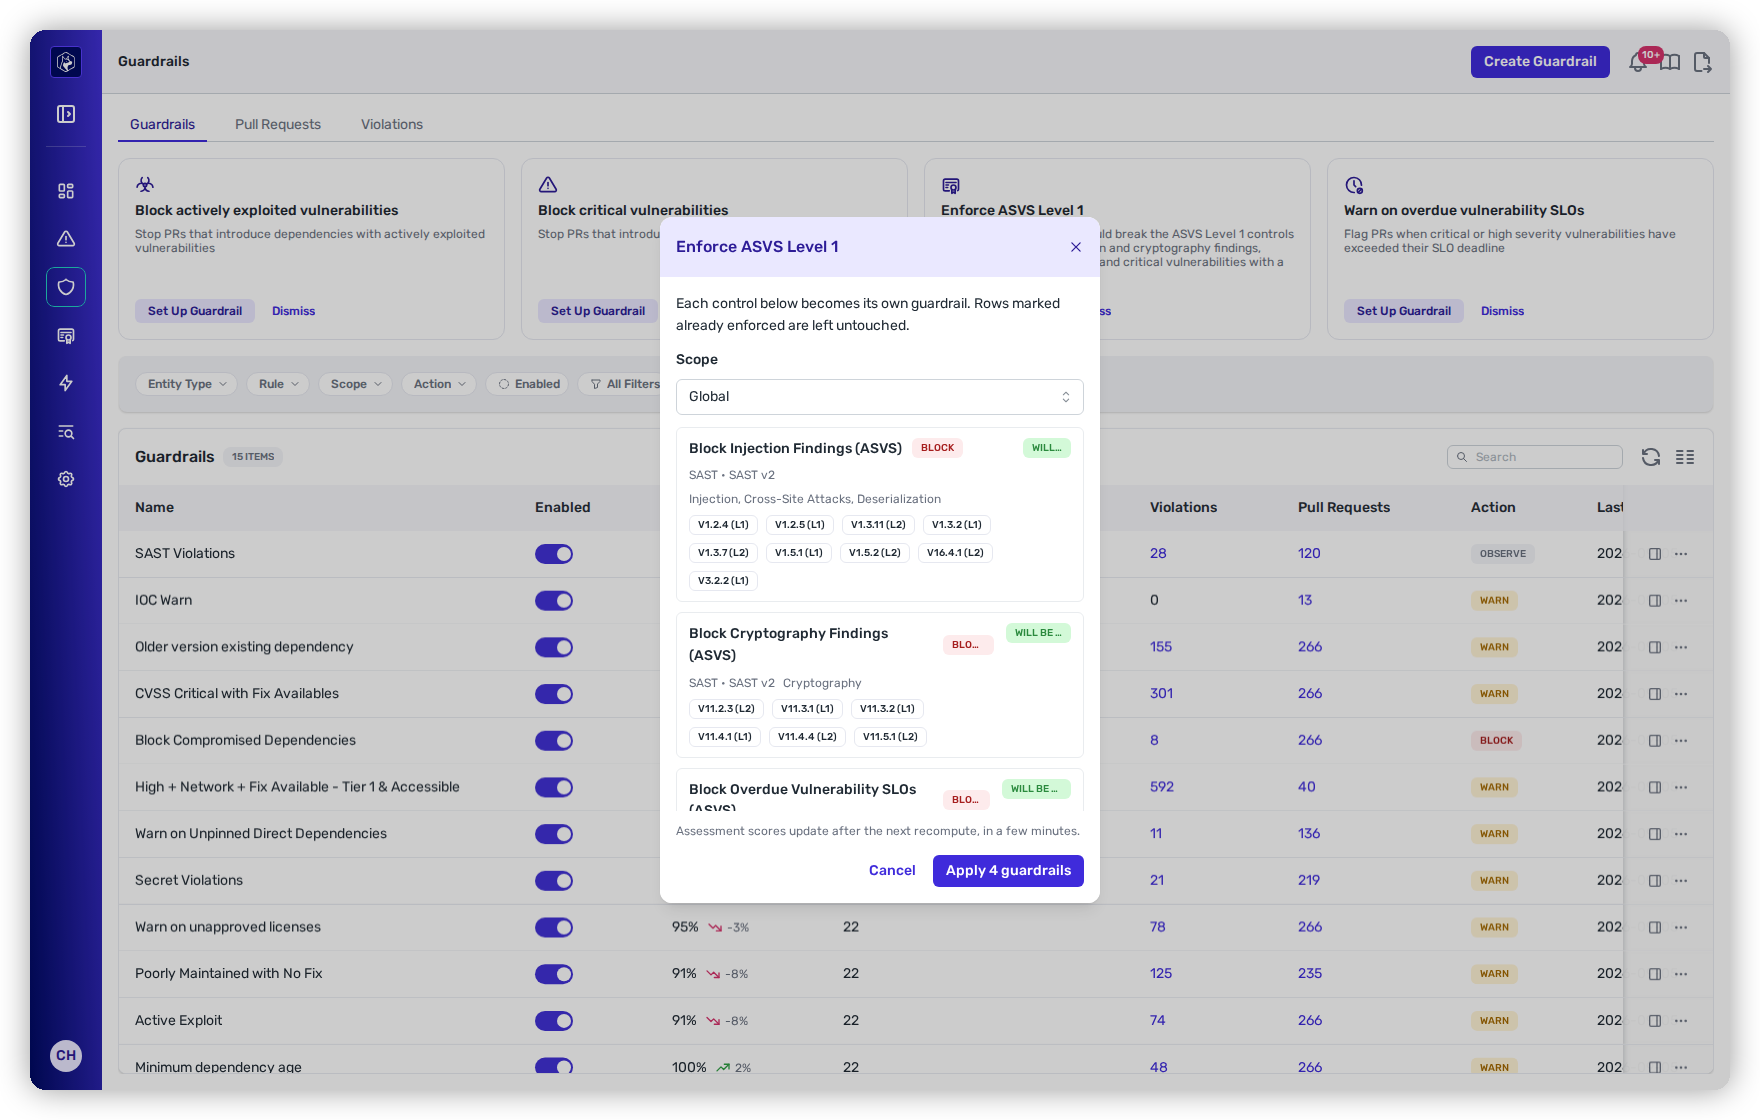Expand the Action filter dropdown
Image resolution: width=1760 pixels, height=1120 pixels.
coord(439,384)
